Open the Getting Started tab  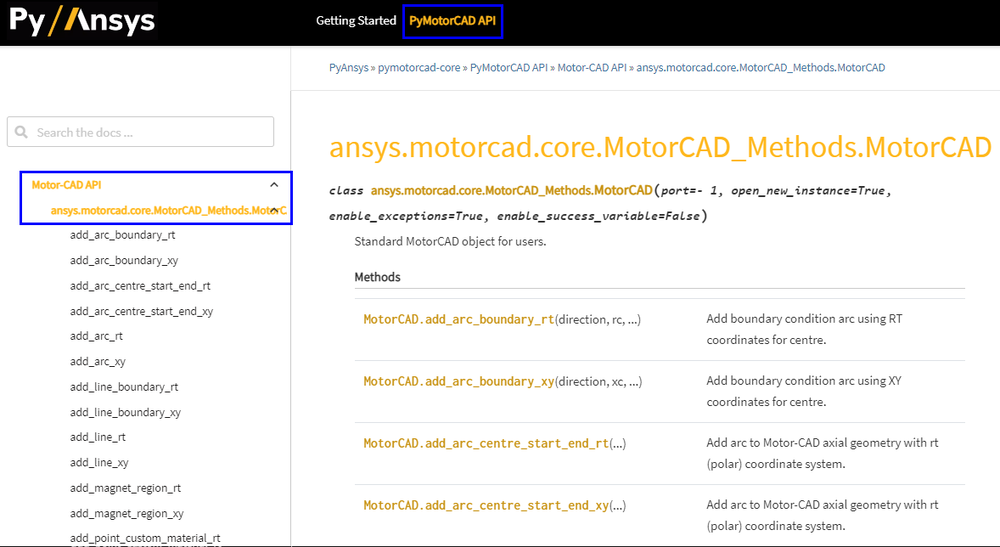coord(356,20)
